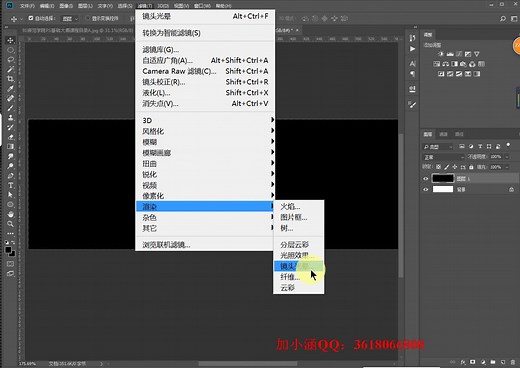Image resolution: width=520 pixels, height=368 pixels.
Task: Change screen mode icon at toolbox bottom
Action: coord(11,274)
